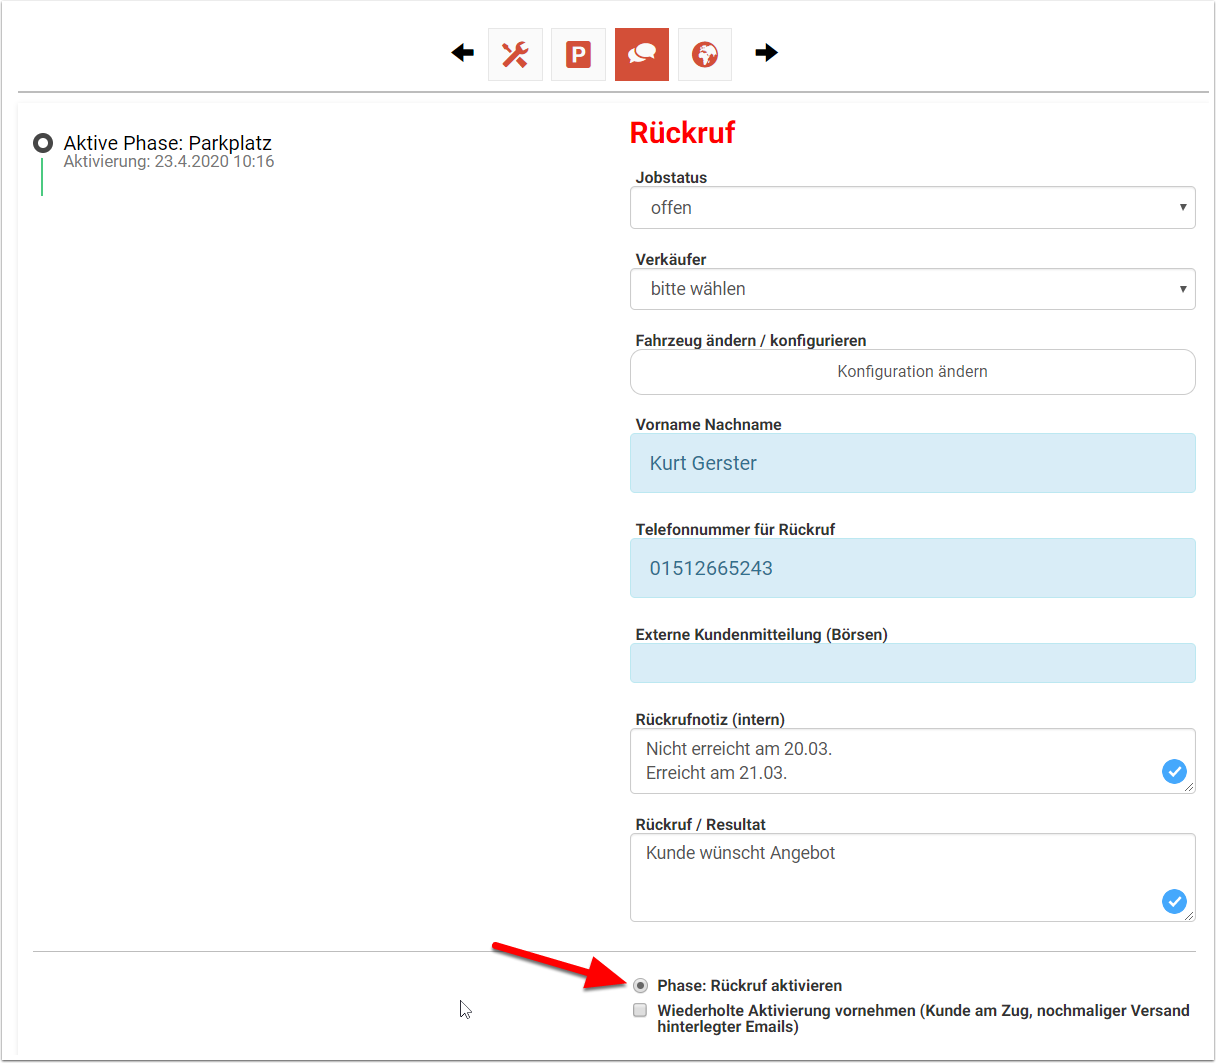Click the left arrow navigation icon
The height and width of the screenshot is (1063, 1216).
[462, 53]
